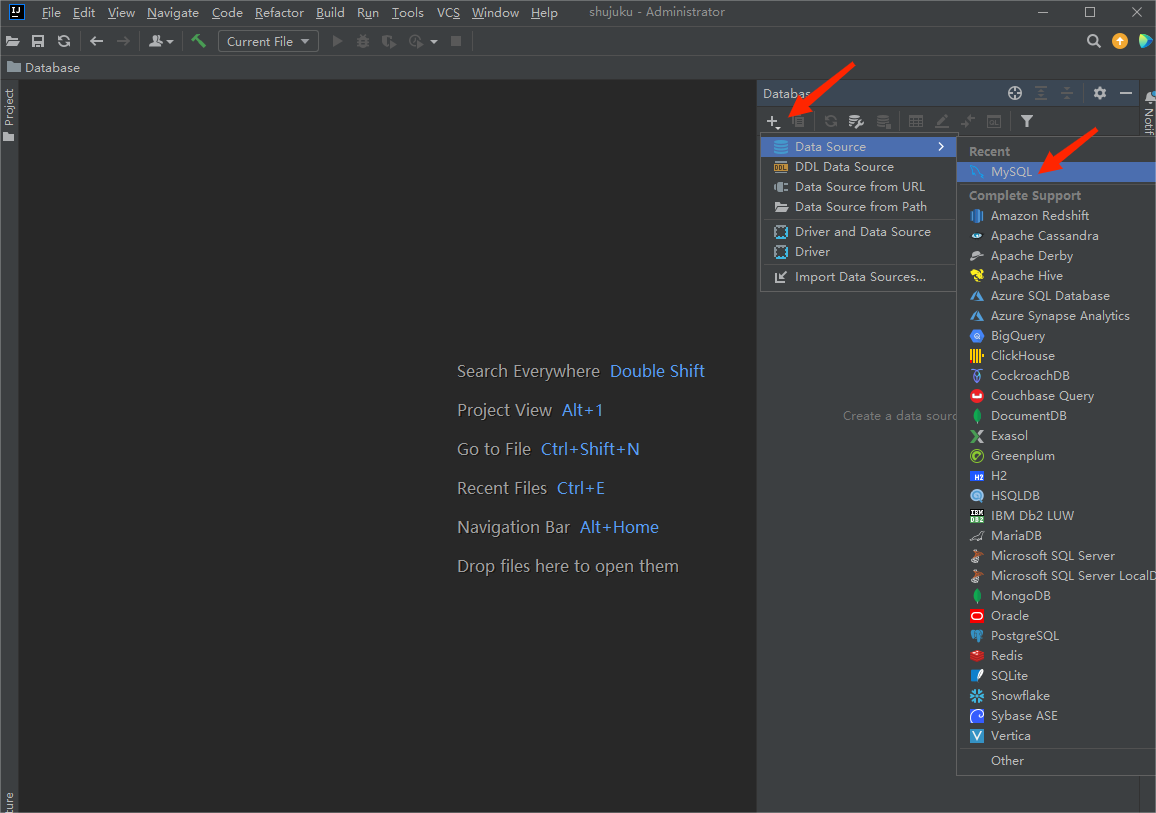Select Oracle data source
Viewport: 1156px width, 813px height.
click(1056, 615)
